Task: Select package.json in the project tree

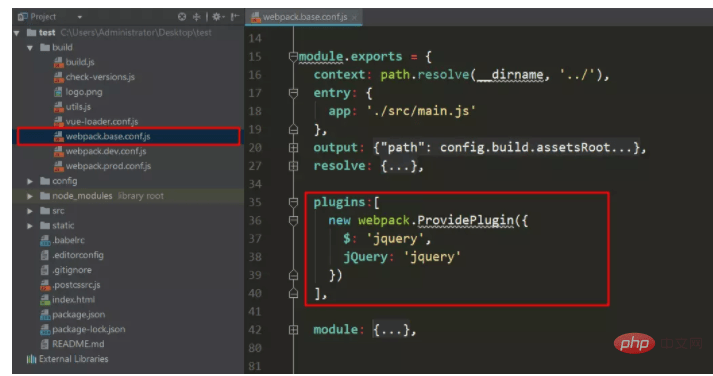Action: [78, 315]
